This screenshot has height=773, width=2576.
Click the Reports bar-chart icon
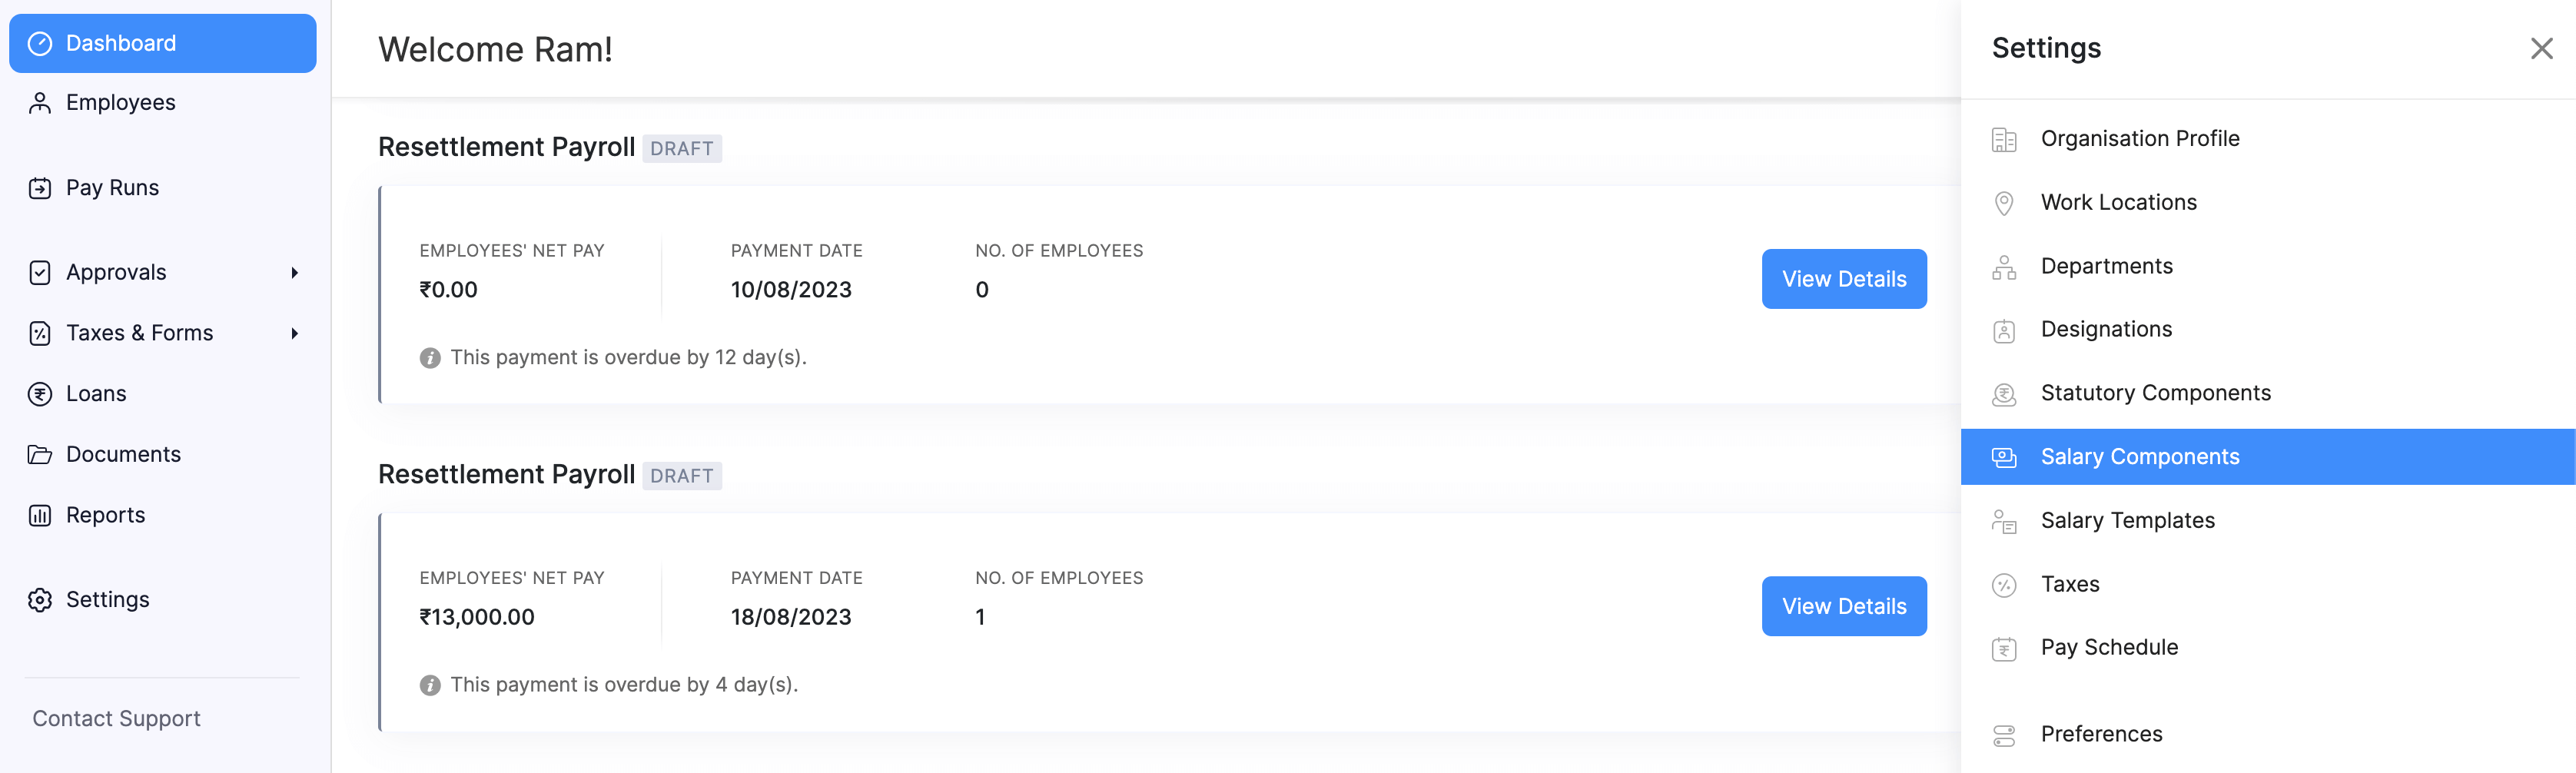pyautogui.click(x=40, y=514)
